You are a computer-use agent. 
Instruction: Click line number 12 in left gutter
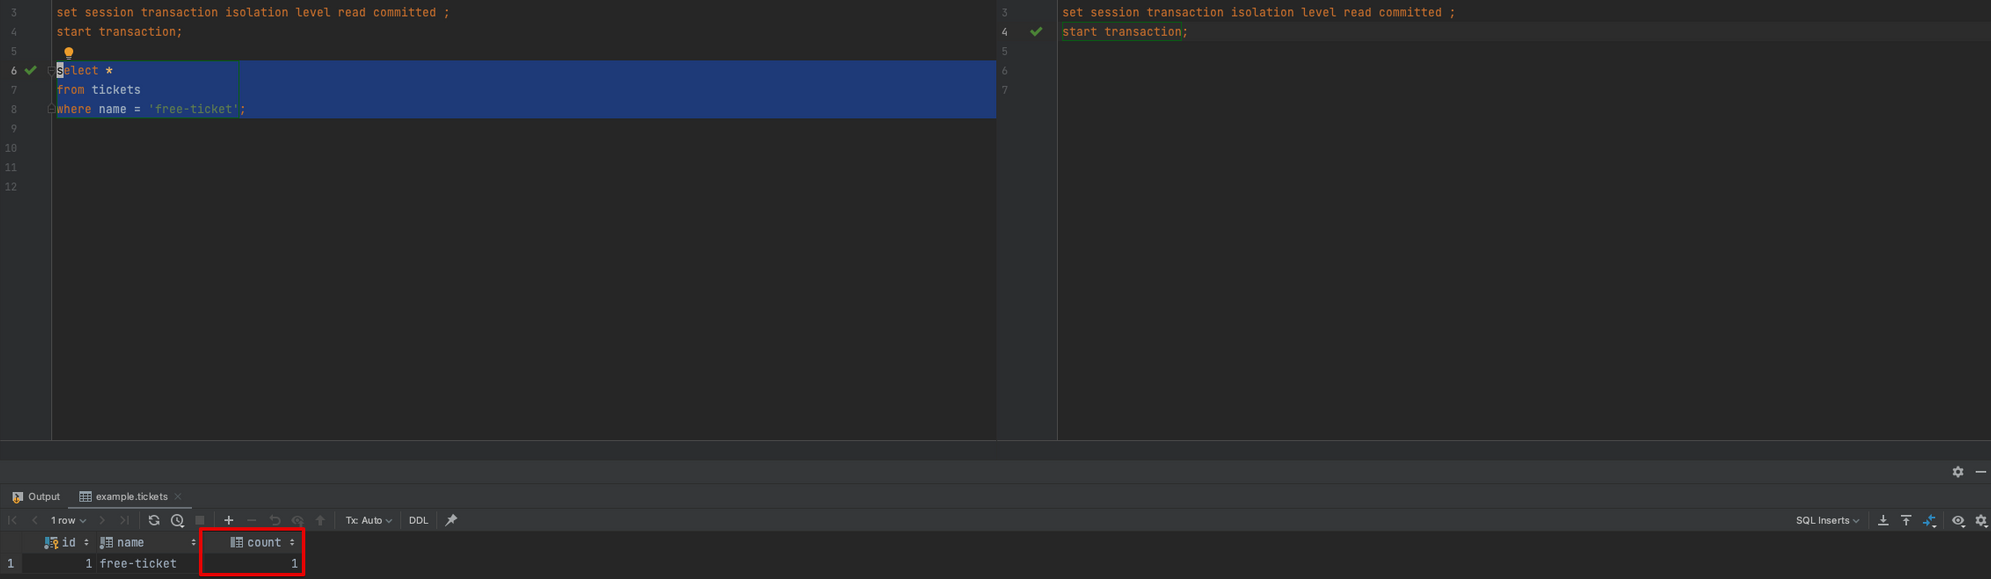click(x=11, y=187)
